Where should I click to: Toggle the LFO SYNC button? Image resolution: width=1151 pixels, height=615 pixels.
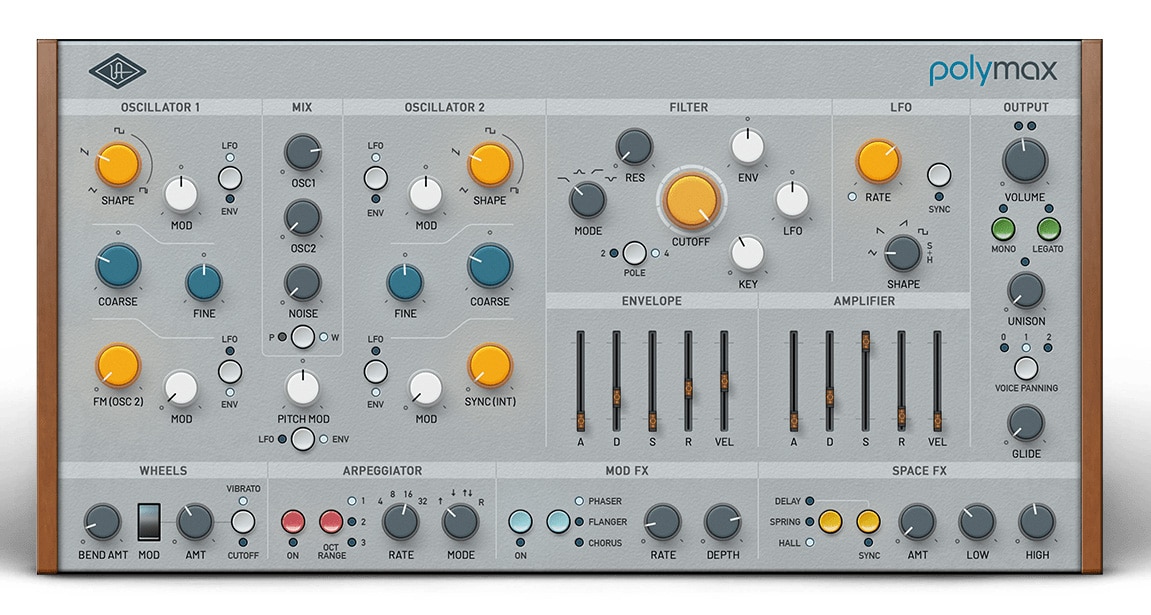939,175
